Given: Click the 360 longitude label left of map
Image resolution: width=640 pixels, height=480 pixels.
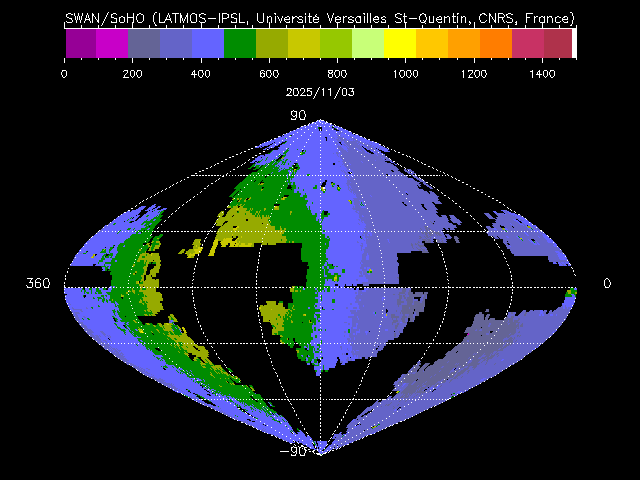Looking at the screenshot, I should (37, 284).
